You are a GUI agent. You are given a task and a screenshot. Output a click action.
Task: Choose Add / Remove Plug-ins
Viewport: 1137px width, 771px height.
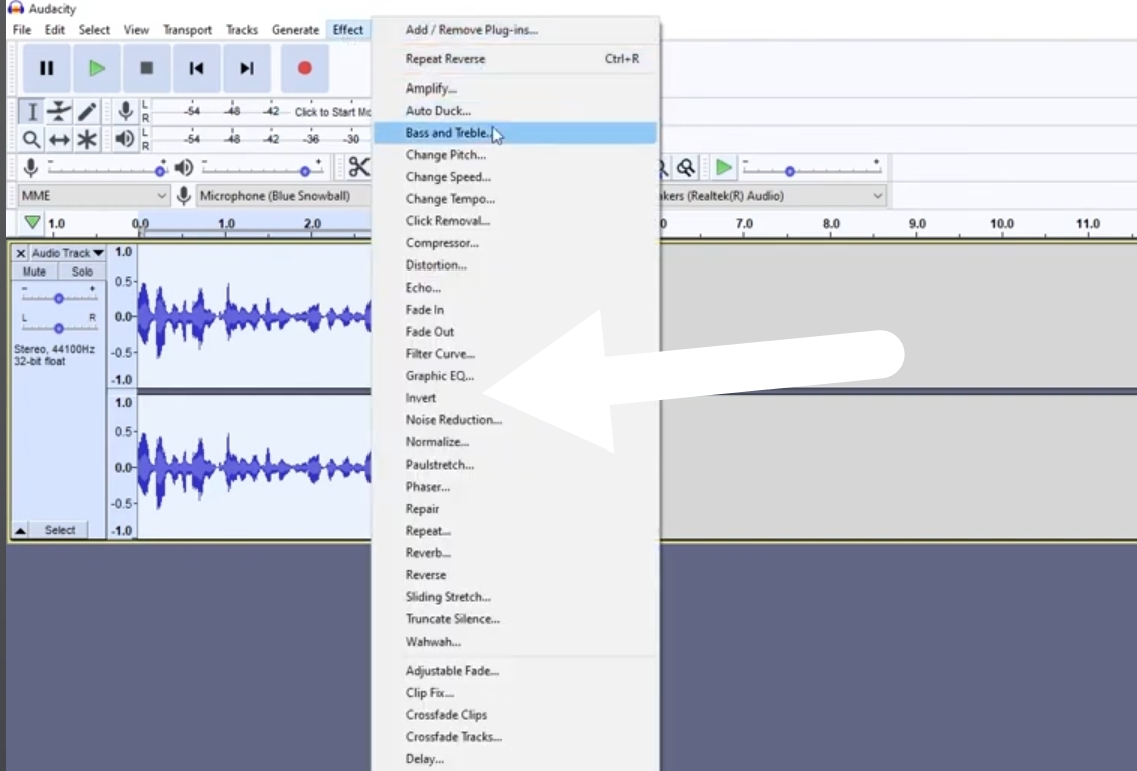click(516, 30)
